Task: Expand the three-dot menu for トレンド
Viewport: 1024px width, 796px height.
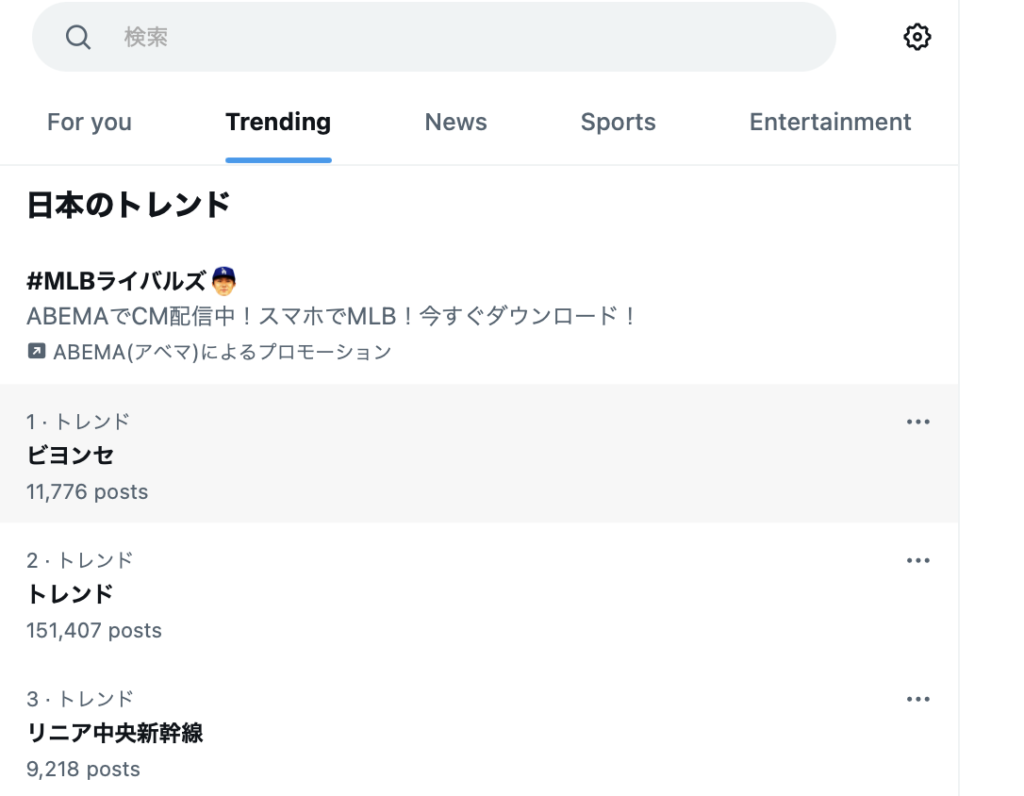Action: (917, 561)
